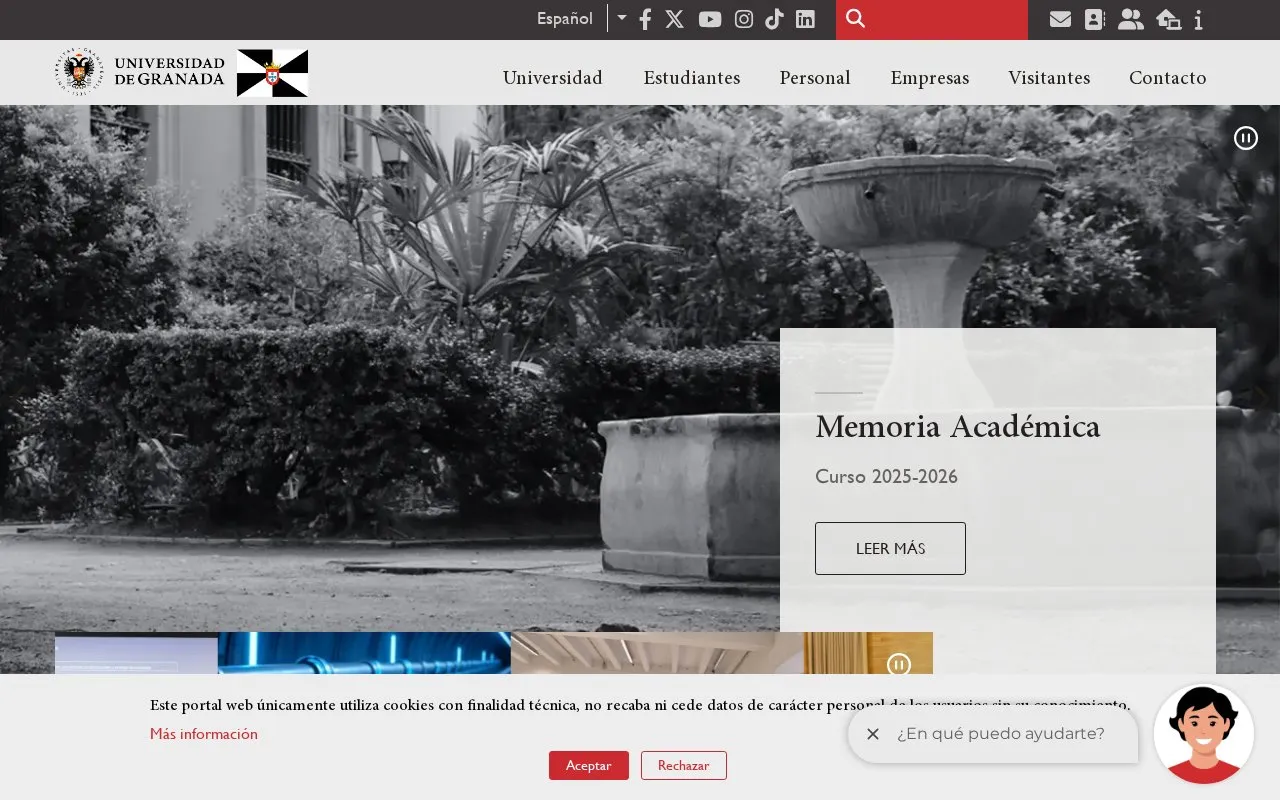Image resolution: width=1280 pixels, height=800 pixels.
Task: Click the people group icon
Action: (x=1131, y=19)
